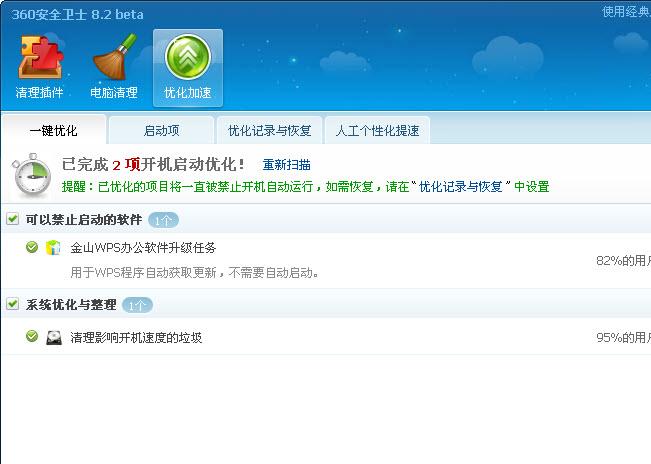651x464 pixels.
Task: Click the green 优化加速 arrow icon
Action: point(188,57)
